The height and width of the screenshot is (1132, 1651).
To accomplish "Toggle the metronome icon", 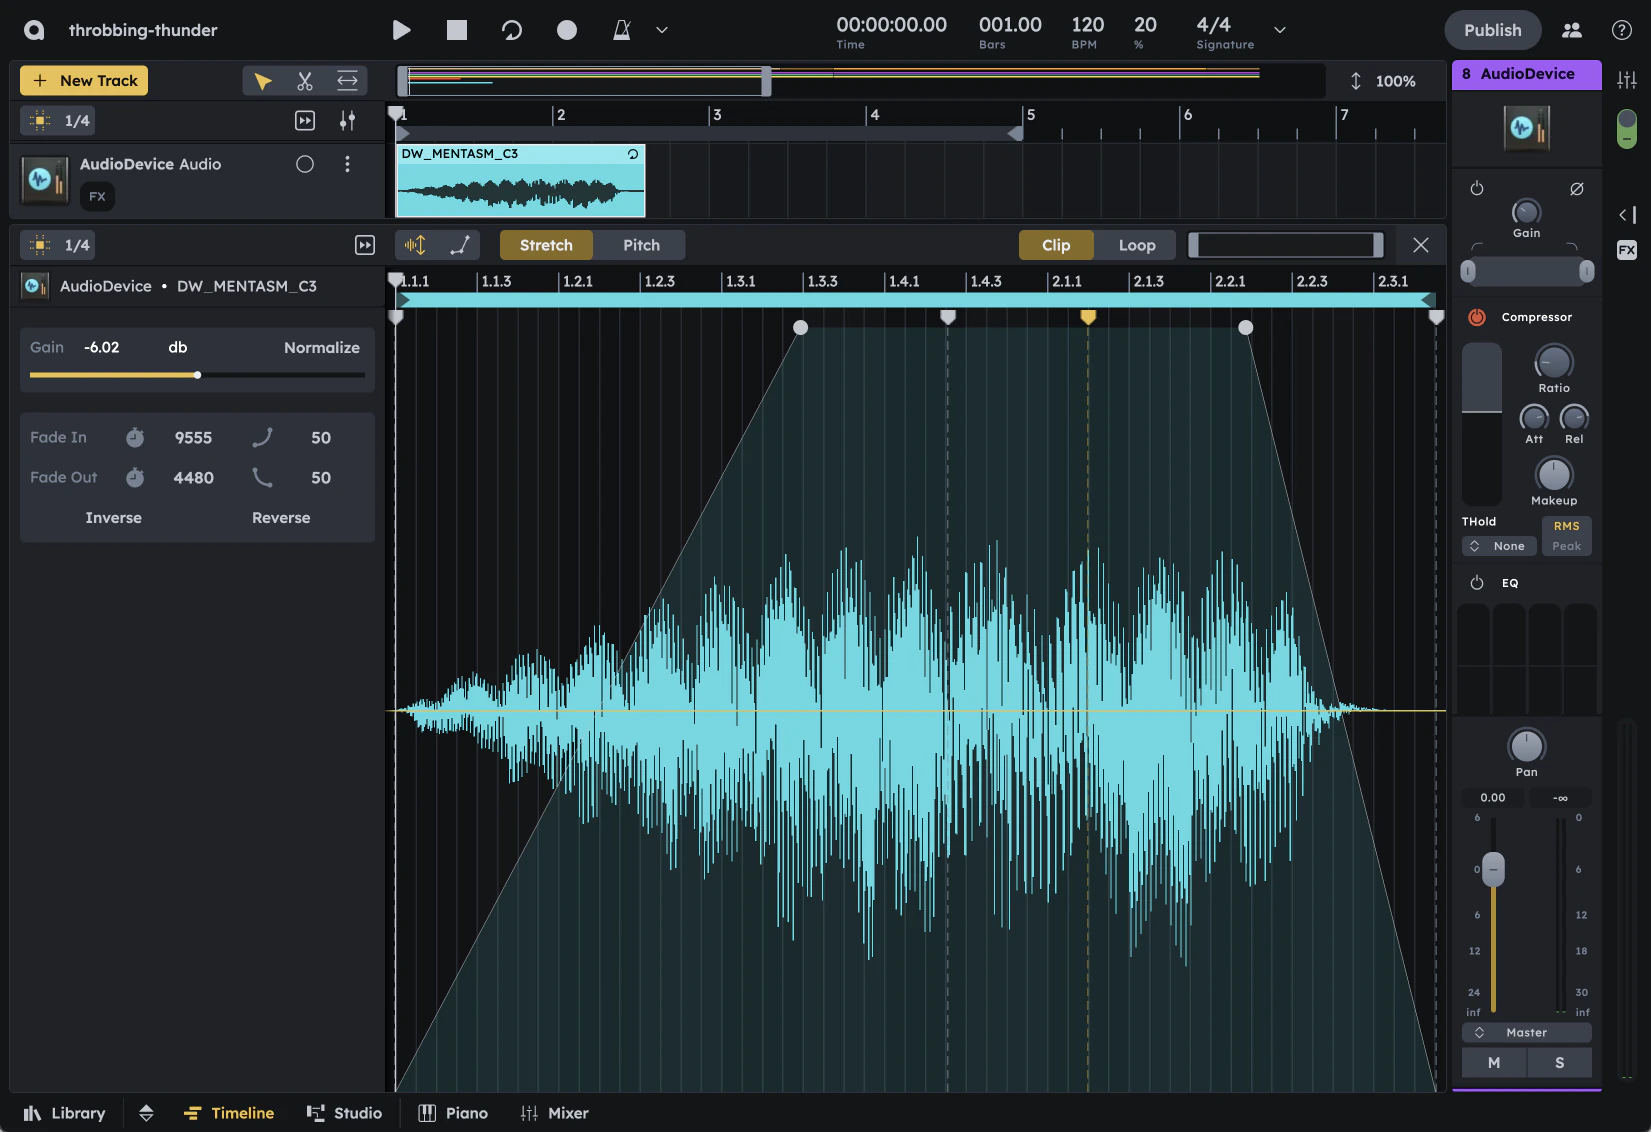I will [x=621, y=30].
